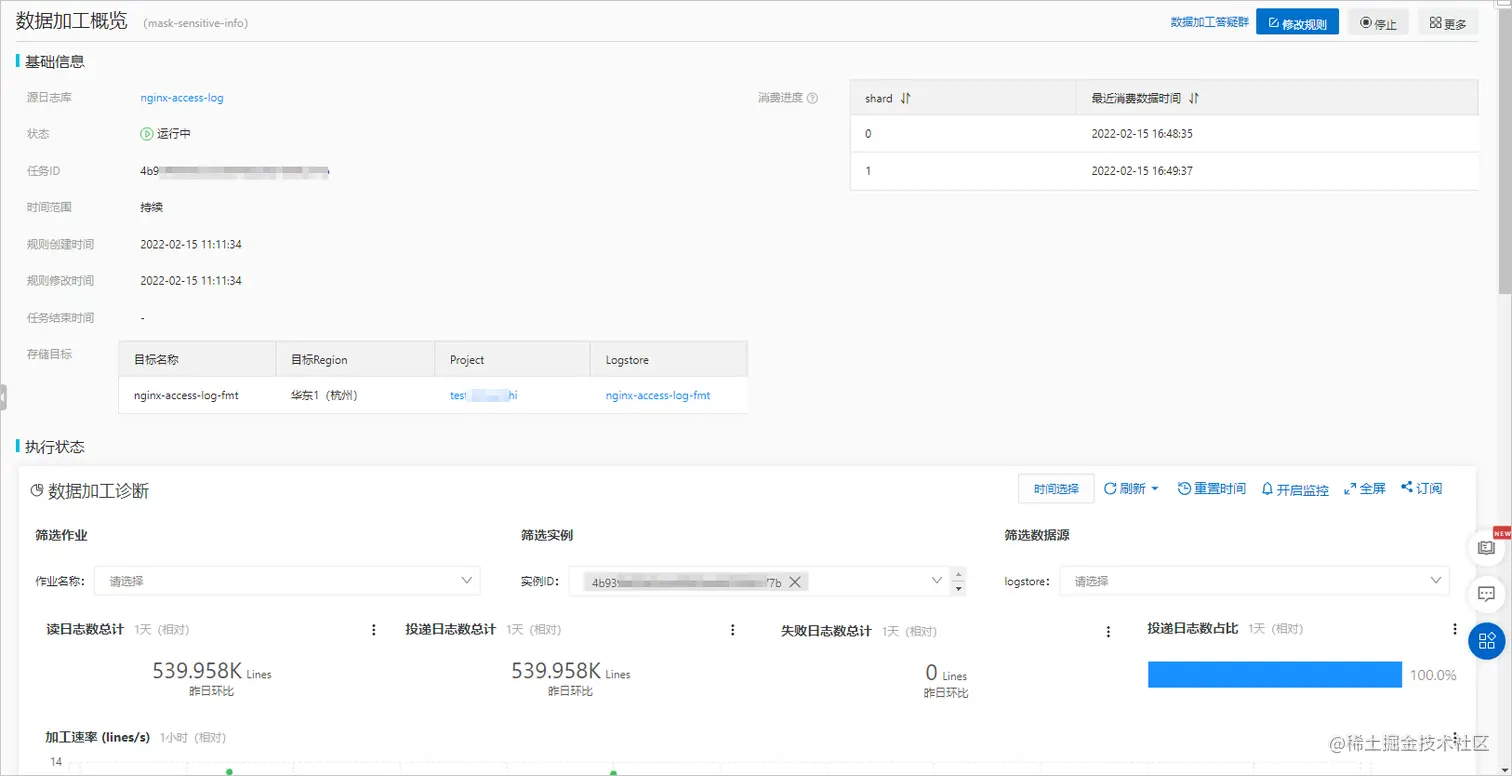1512x776 pixels.
Task: Click the 投递日志数占比 progress bar
Action: (x=1275, y=675)
